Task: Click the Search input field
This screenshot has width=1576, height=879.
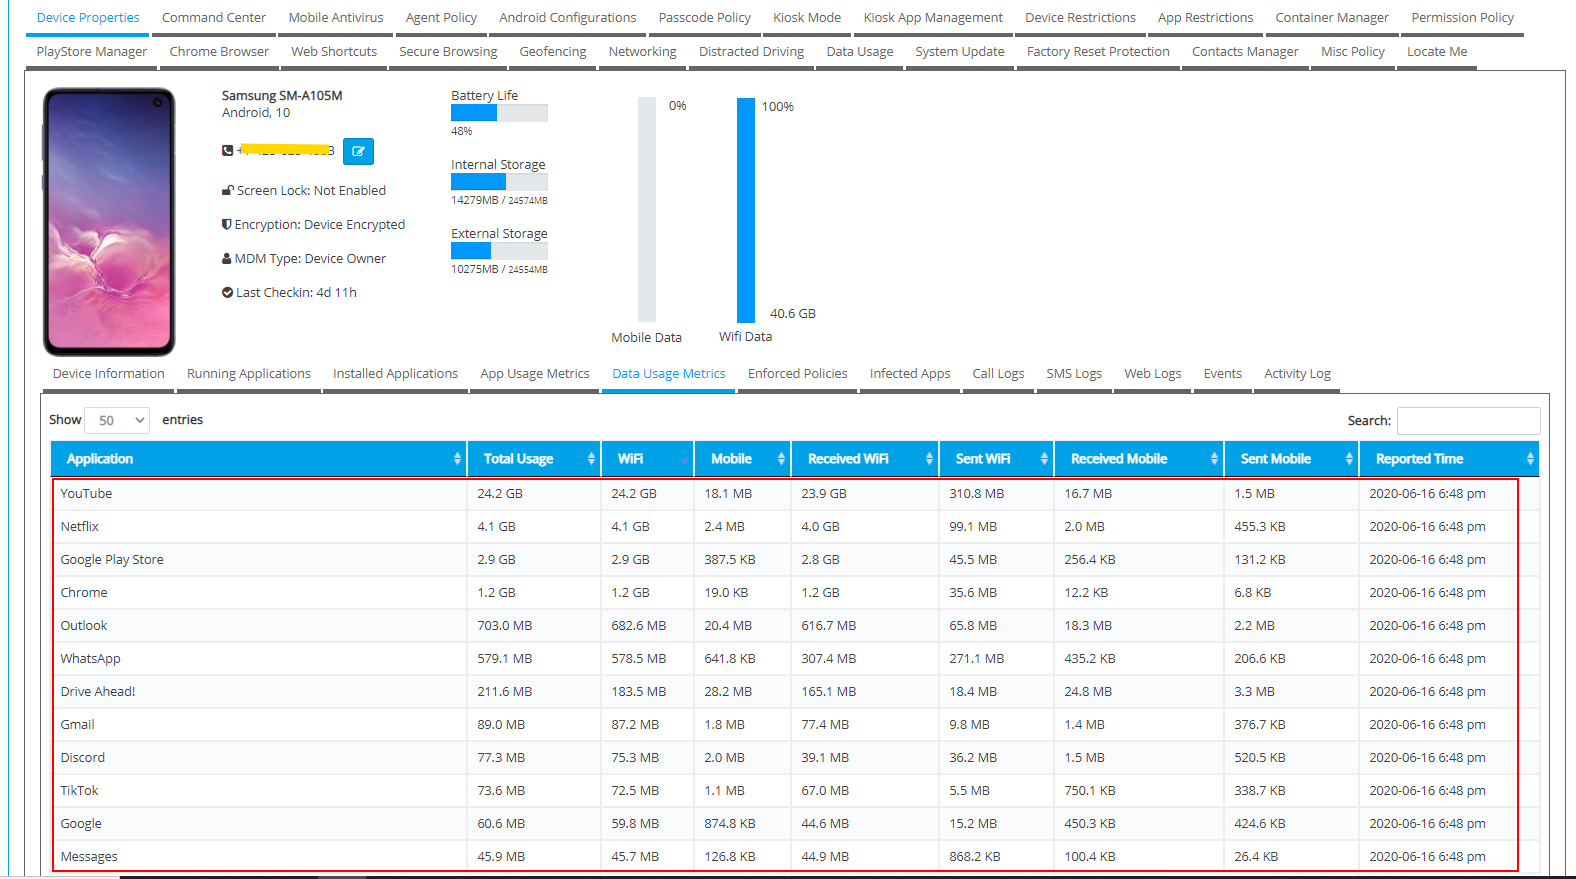Action: 1468,421
